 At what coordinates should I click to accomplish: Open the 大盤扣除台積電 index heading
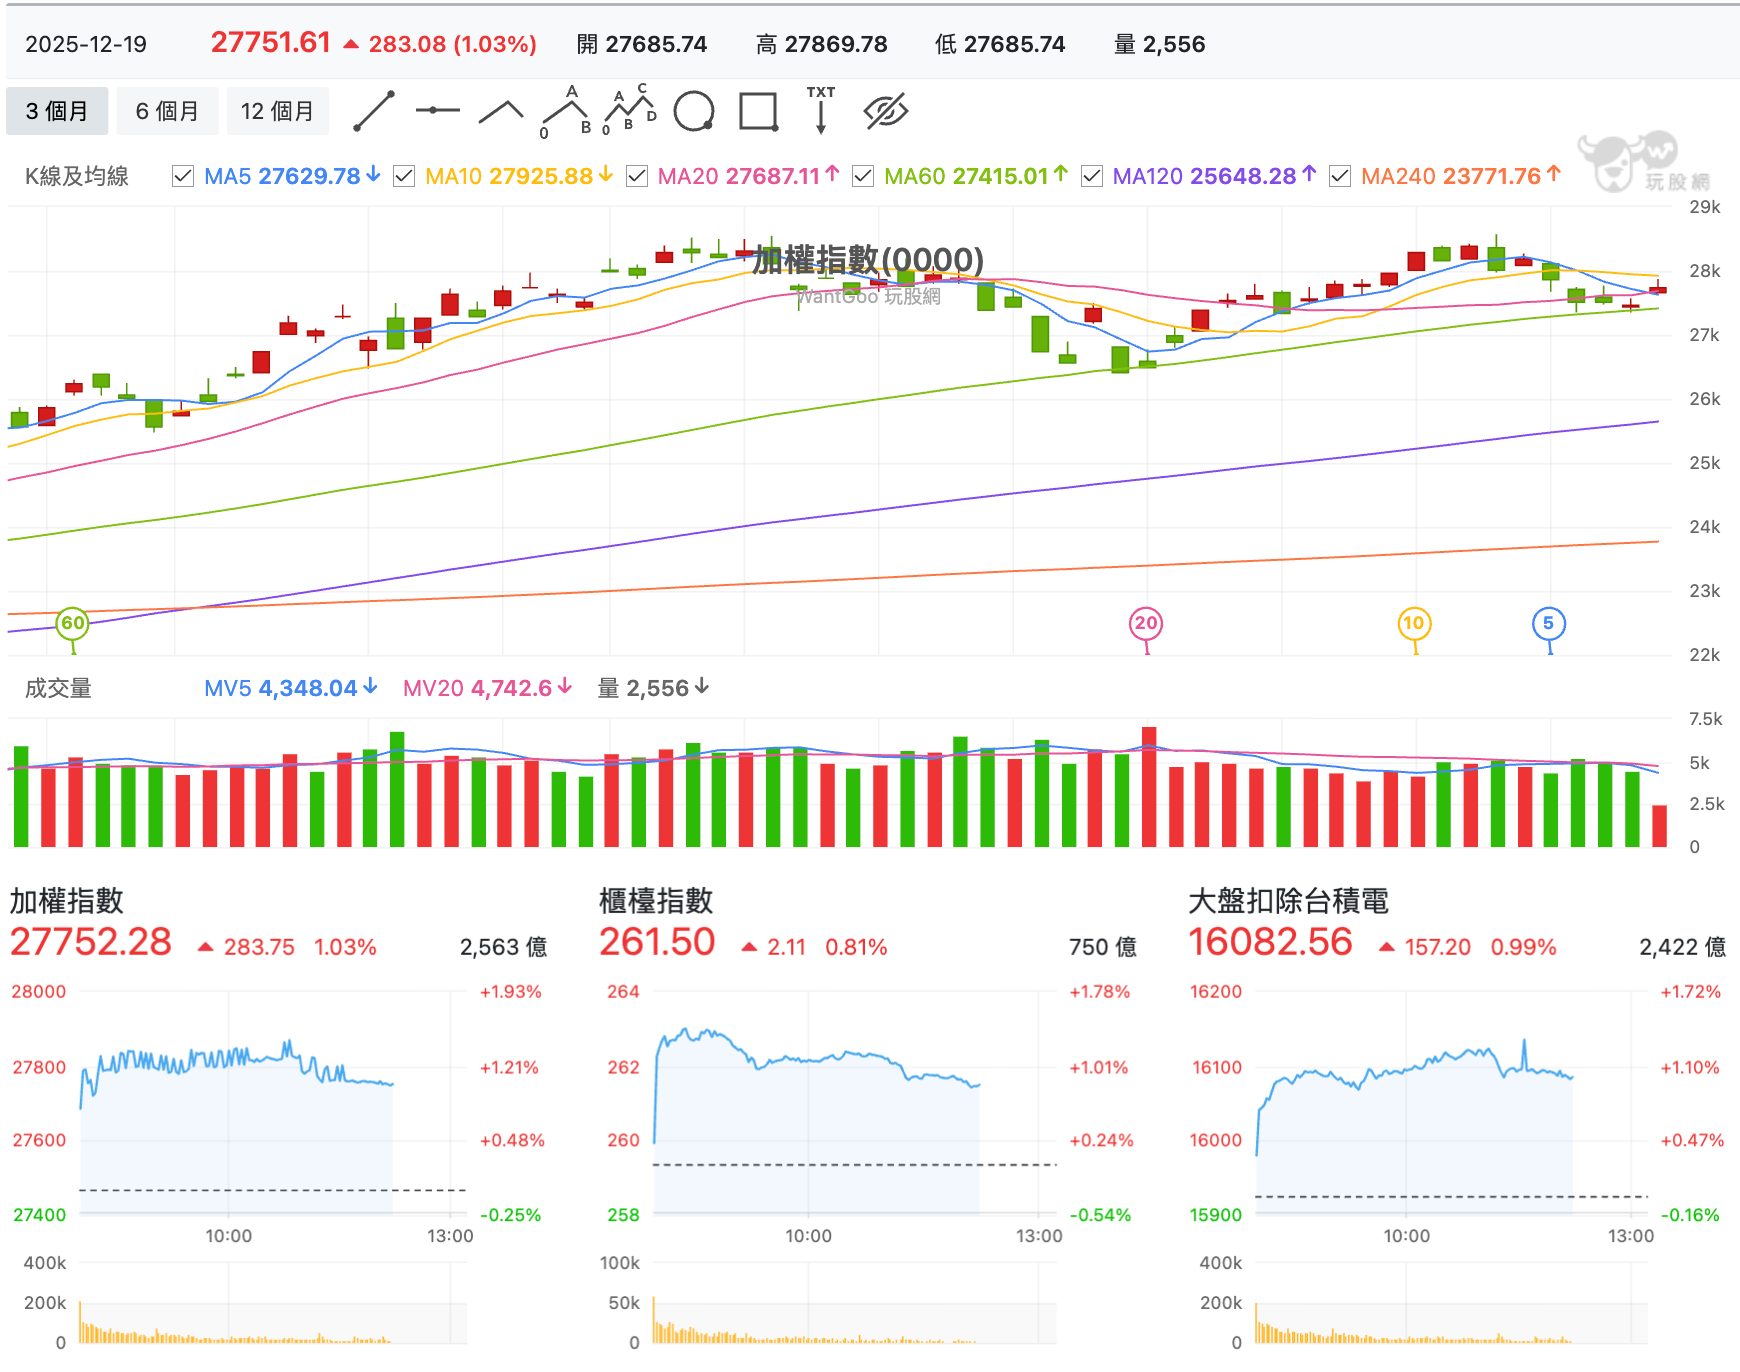1288,901
